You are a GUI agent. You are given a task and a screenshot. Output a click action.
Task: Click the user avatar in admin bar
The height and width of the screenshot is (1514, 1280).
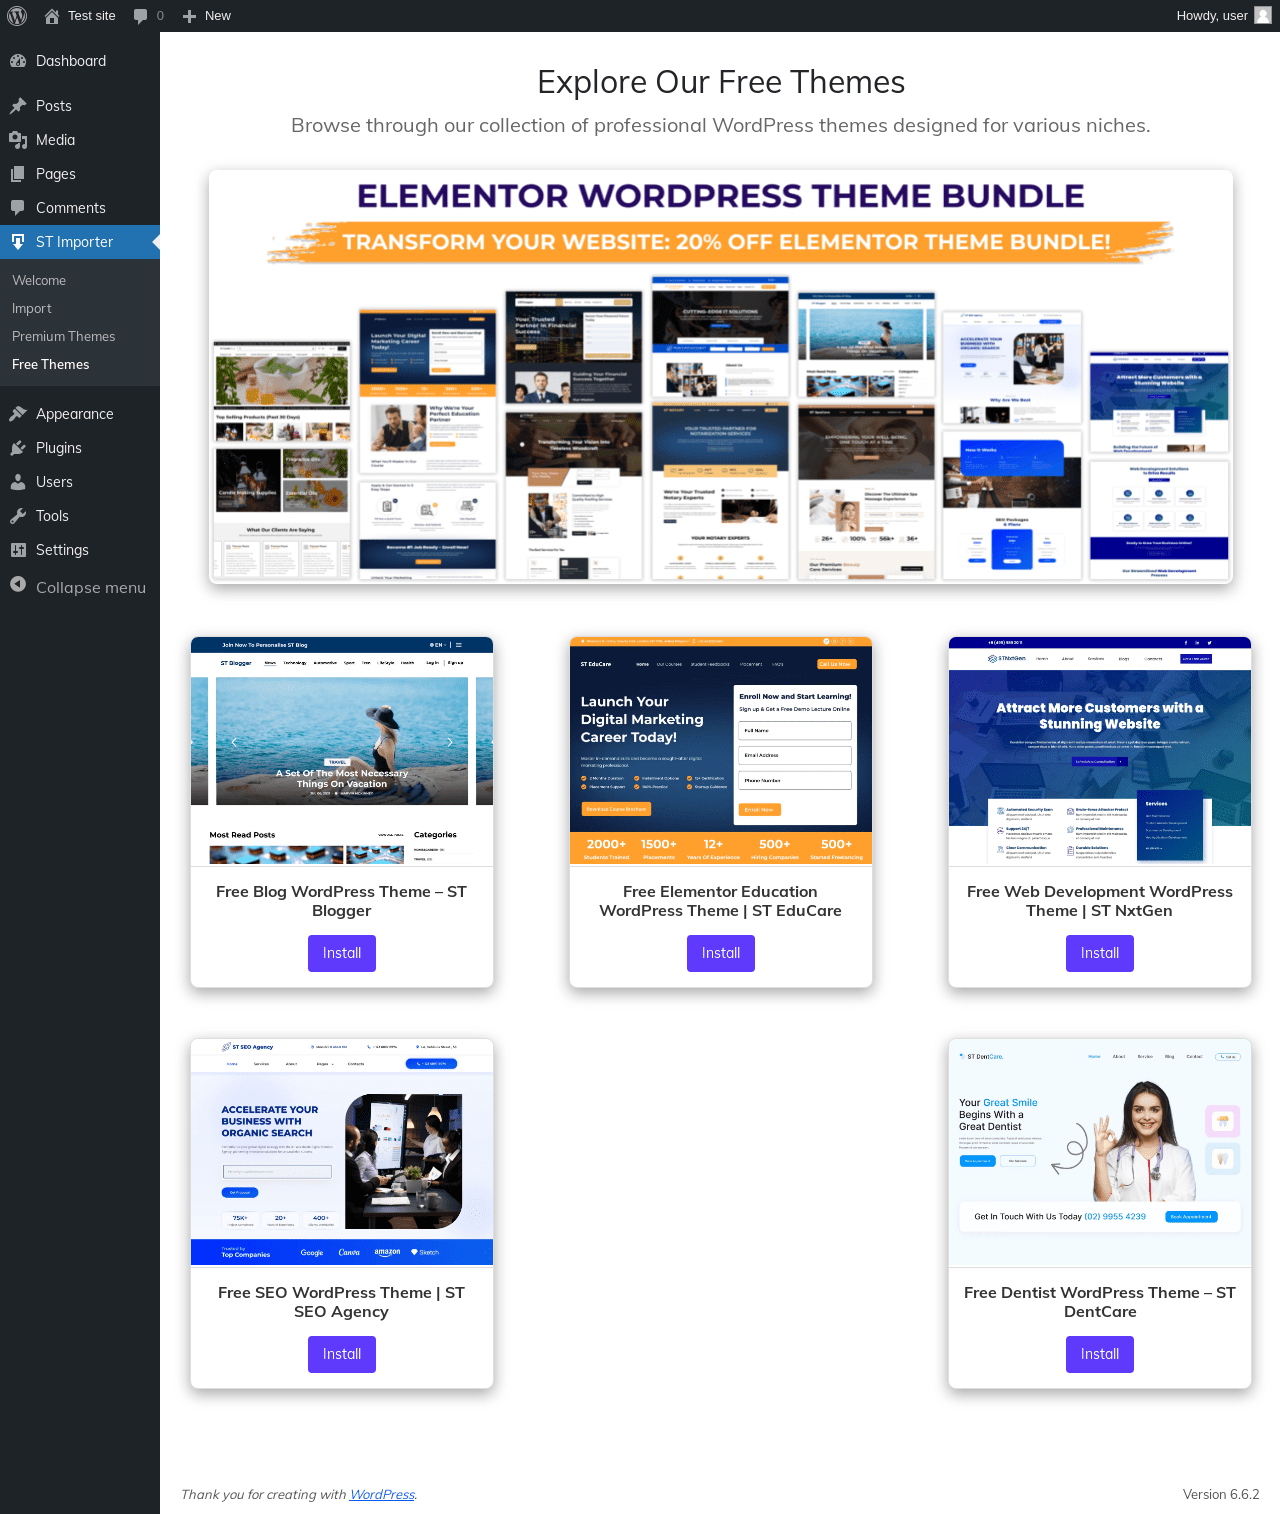point(1263,15)
